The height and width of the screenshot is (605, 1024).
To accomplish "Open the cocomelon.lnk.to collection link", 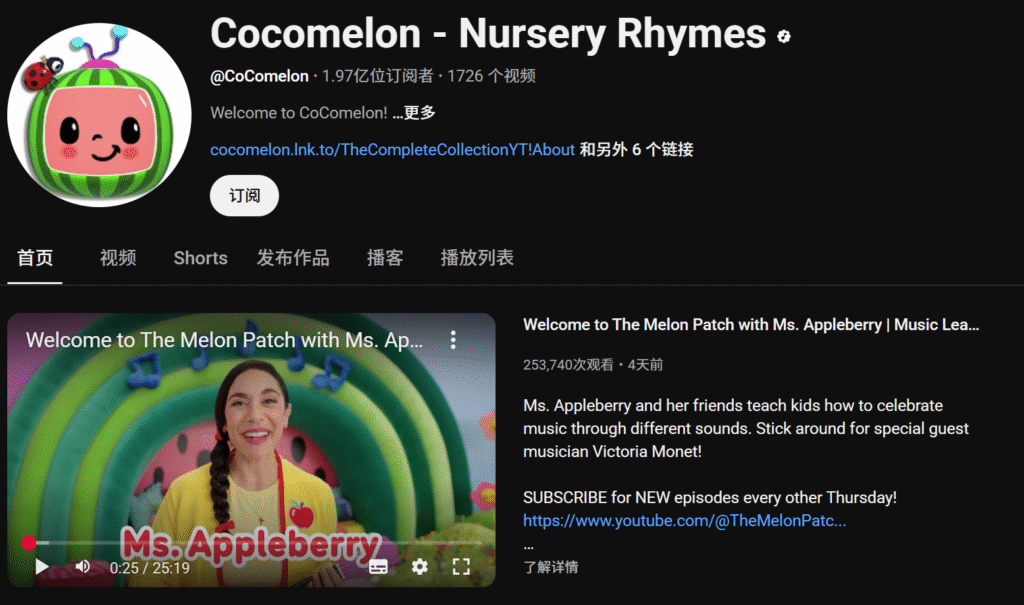I will coord(392,150).
